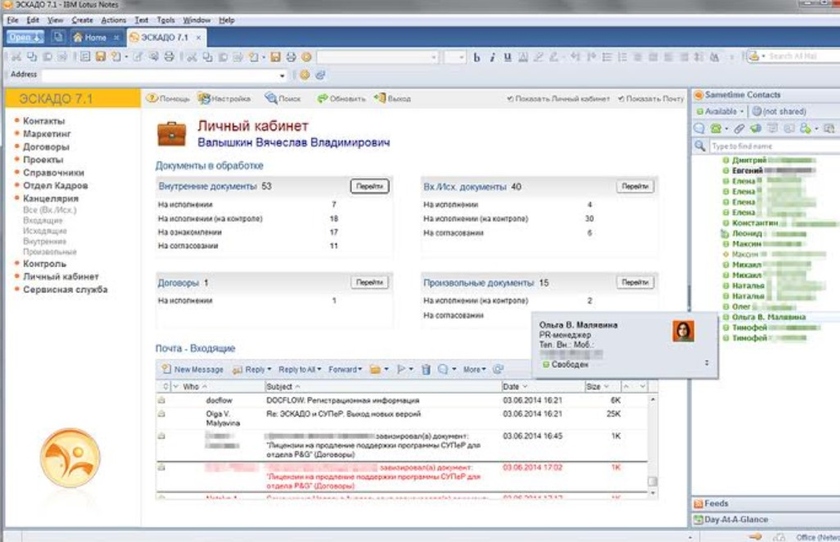The height and width of the screenshot is (542, 840).
Task: Toggle the Показать Личный кабинет checkbox
Action: 511,100
